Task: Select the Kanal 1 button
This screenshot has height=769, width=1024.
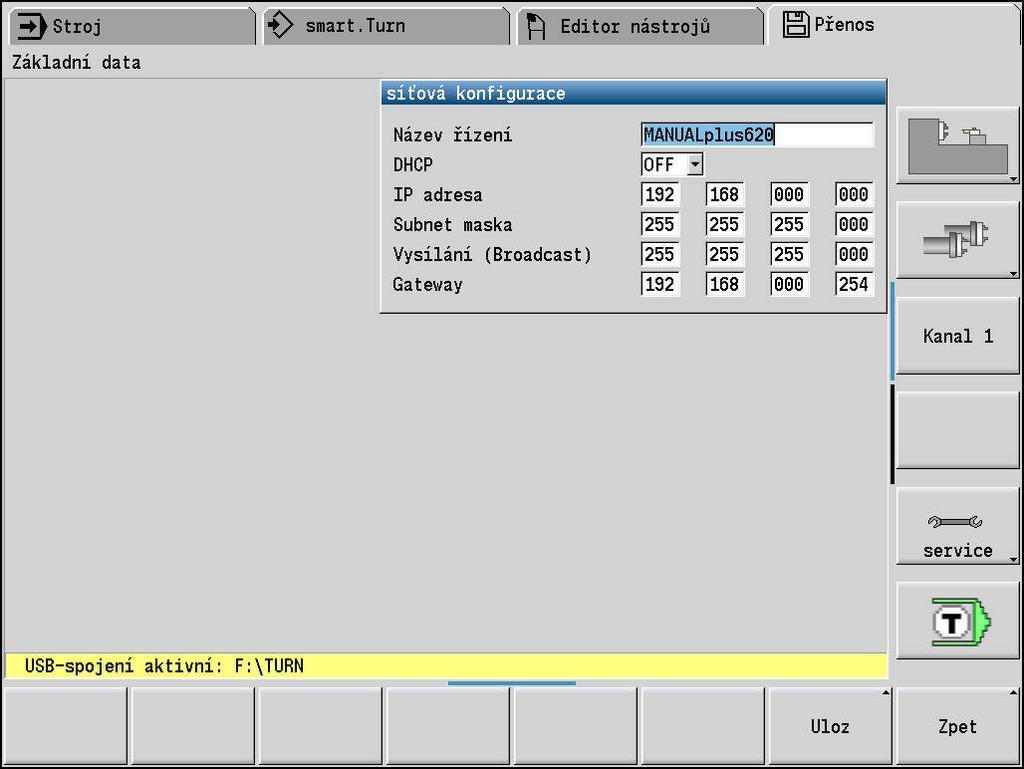Action: [x=957, y=336]
